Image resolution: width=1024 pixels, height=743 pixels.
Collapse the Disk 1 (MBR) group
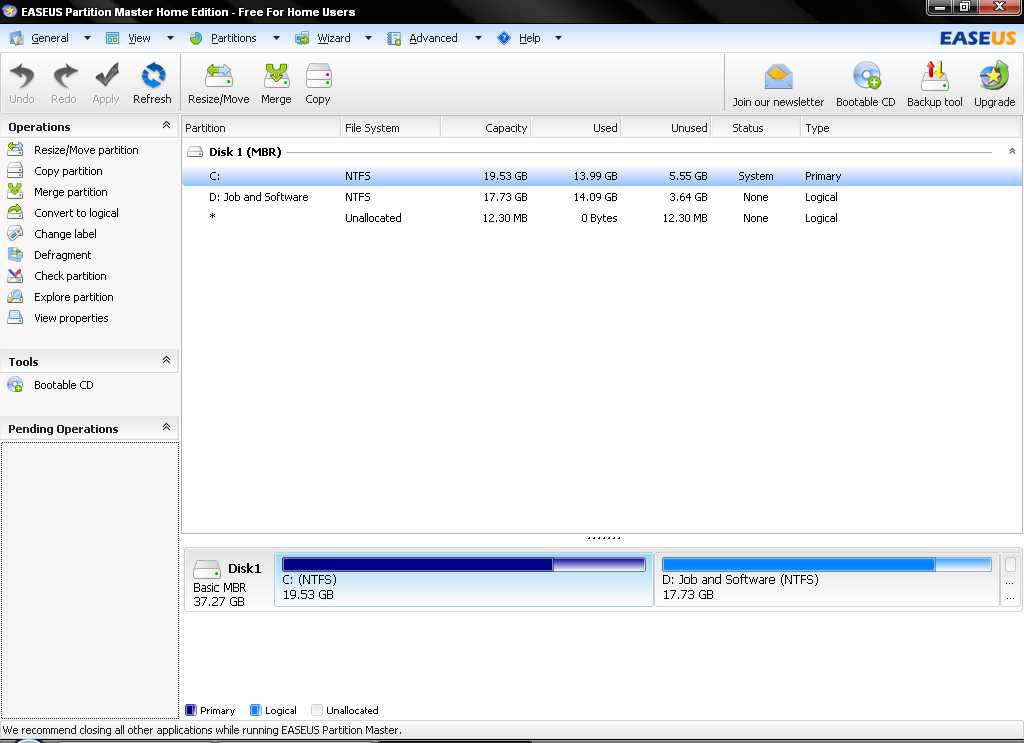click(1012, 151)
